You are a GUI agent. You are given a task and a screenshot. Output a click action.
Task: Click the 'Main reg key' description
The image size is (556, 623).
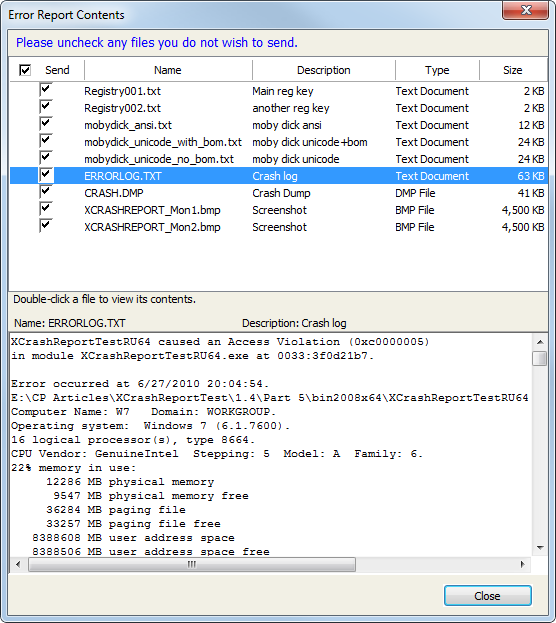283,91
